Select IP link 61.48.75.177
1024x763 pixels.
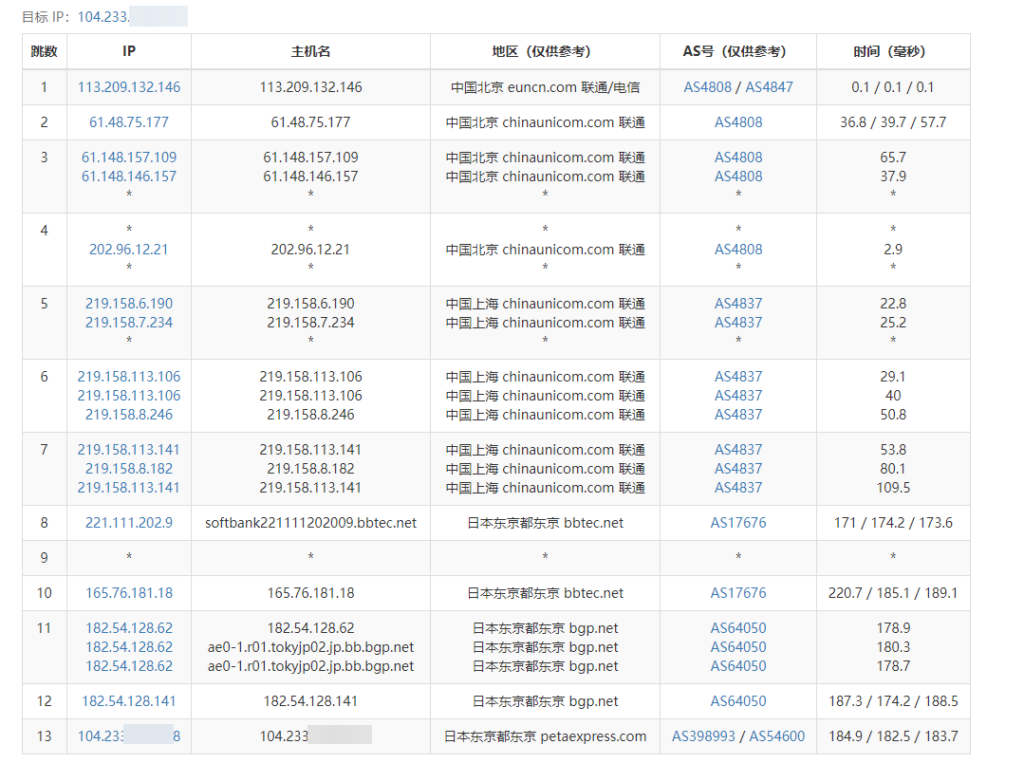pos(129,122)
